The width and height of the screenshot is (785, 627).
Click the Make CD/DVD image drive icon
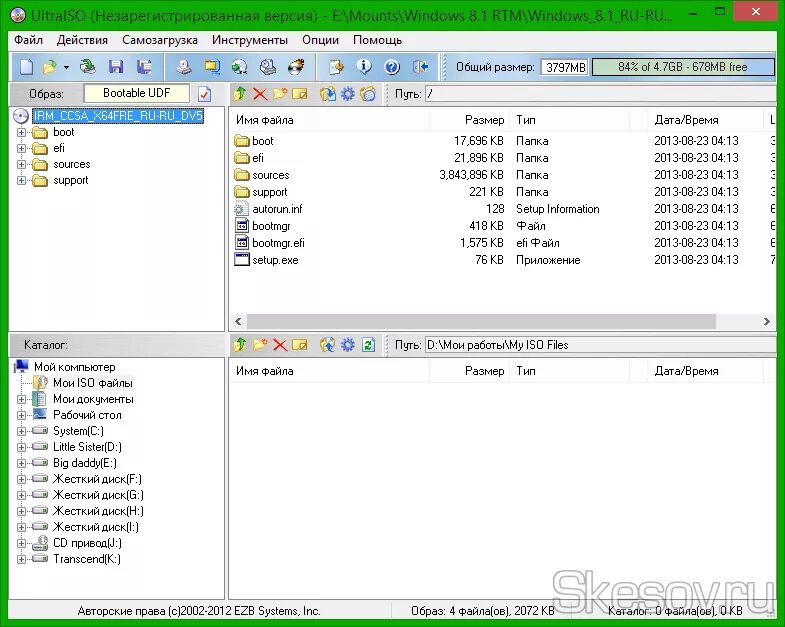tap(184, 67)
